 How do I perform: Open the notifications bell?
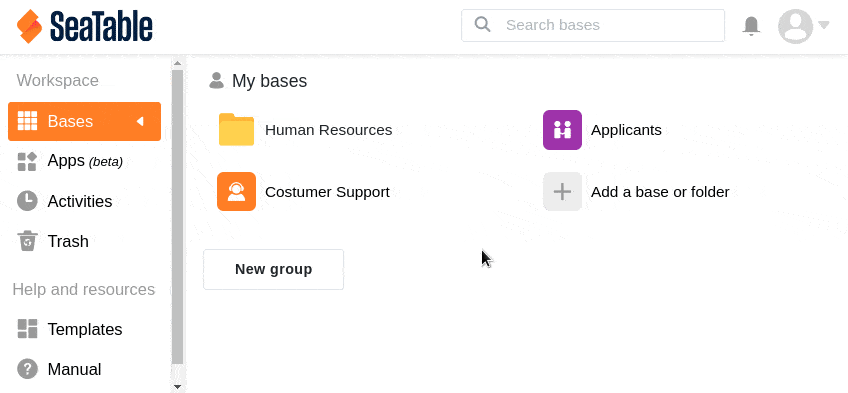tap(751, 25)
